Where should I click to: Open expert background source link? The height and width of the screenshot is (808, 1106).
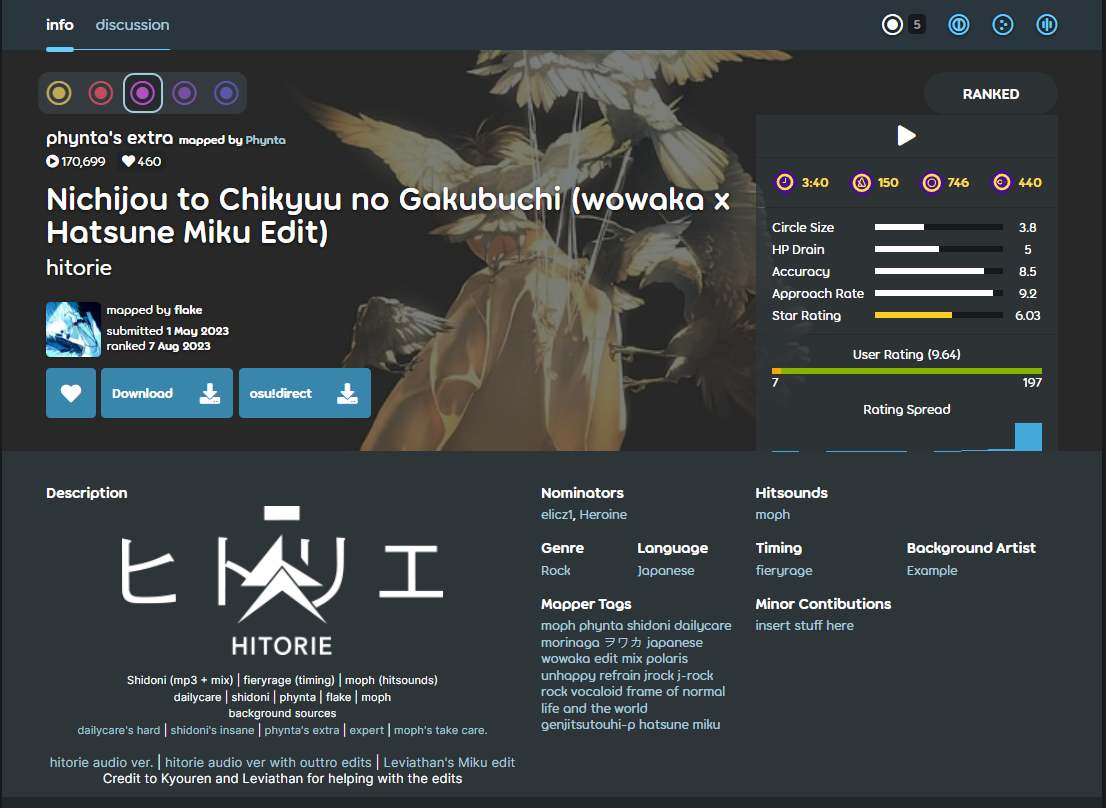[367, 730]
